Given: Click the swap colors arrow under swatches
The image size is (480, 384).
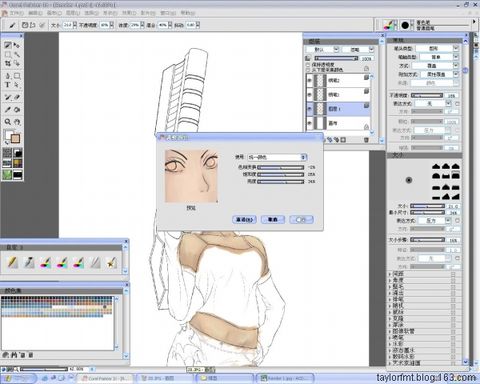Looking at the screenshot, I should tap(6, 143).
